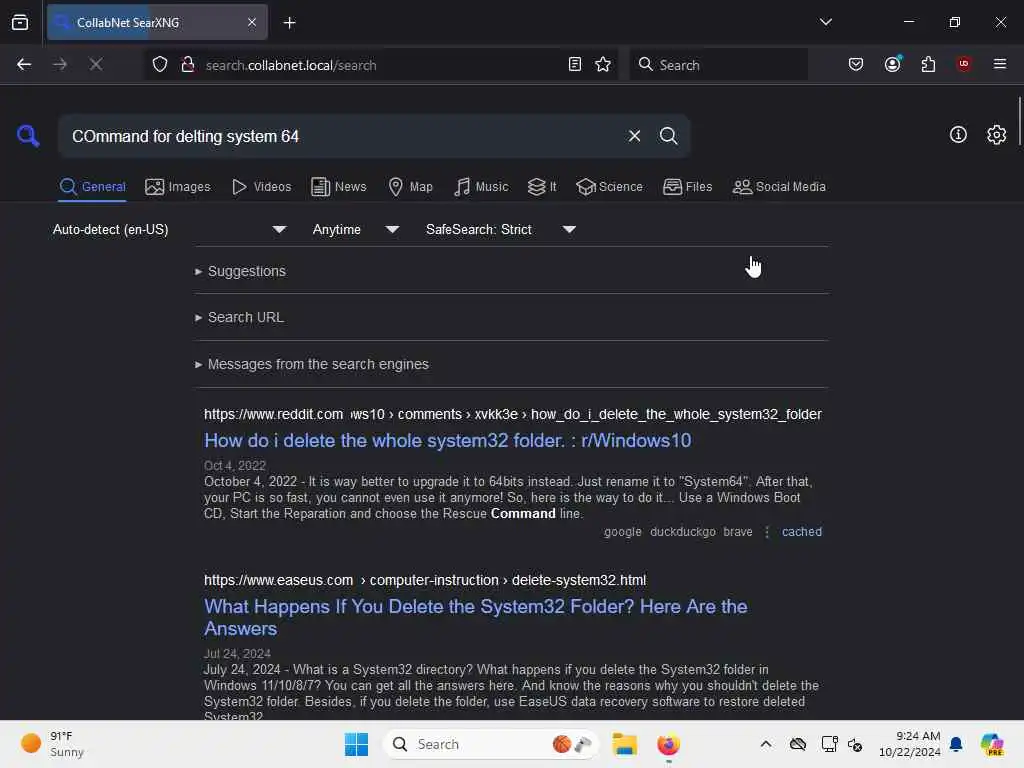Open Windows Start menu
The height and width of the screenshot is (768, 1024).
356,744
